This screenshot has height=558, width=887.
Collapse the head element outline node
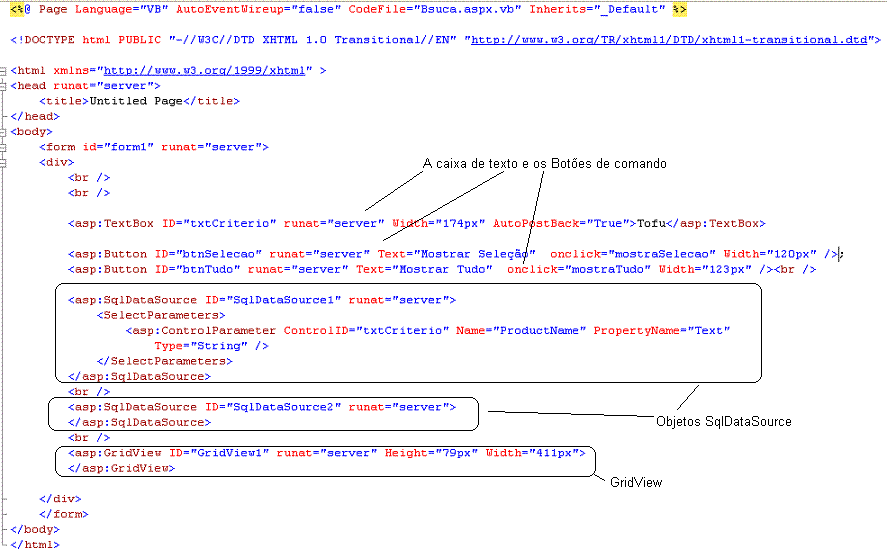(3, 86)
